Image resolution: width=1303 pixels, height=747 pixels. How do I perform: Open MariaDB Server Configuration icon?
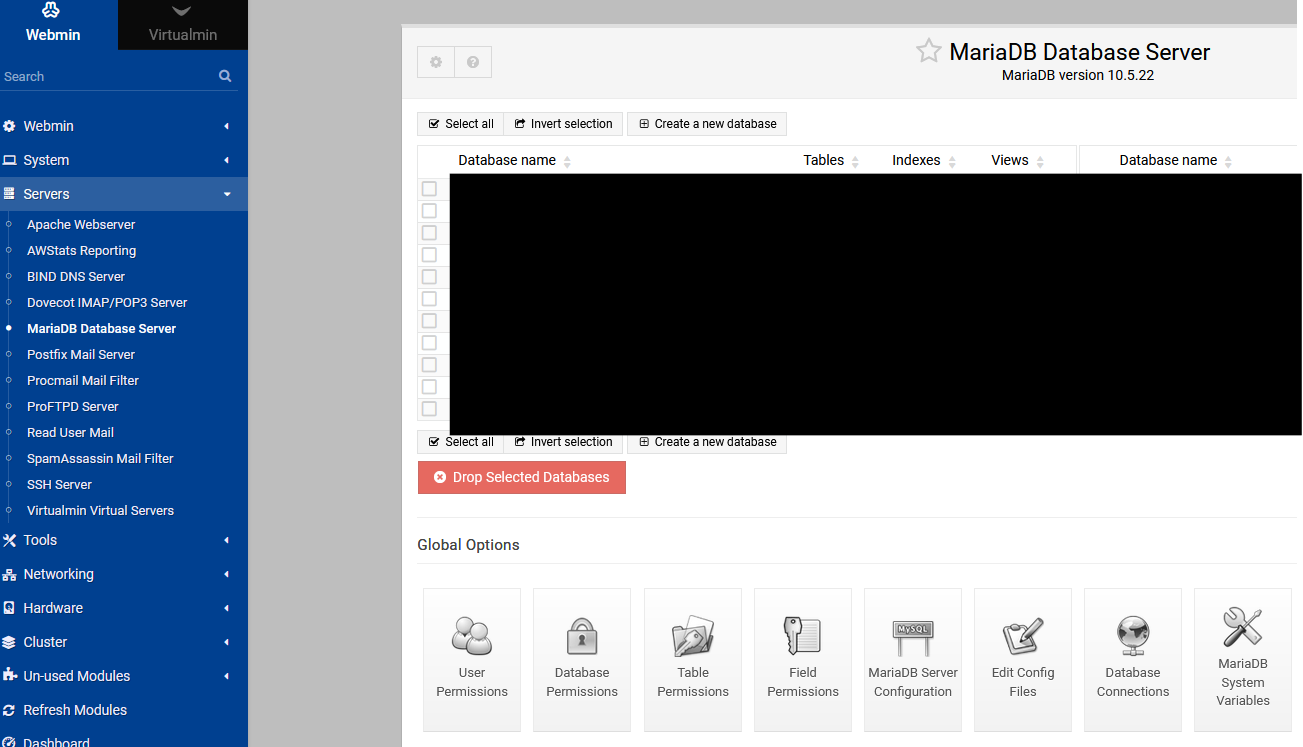[912, 636]
